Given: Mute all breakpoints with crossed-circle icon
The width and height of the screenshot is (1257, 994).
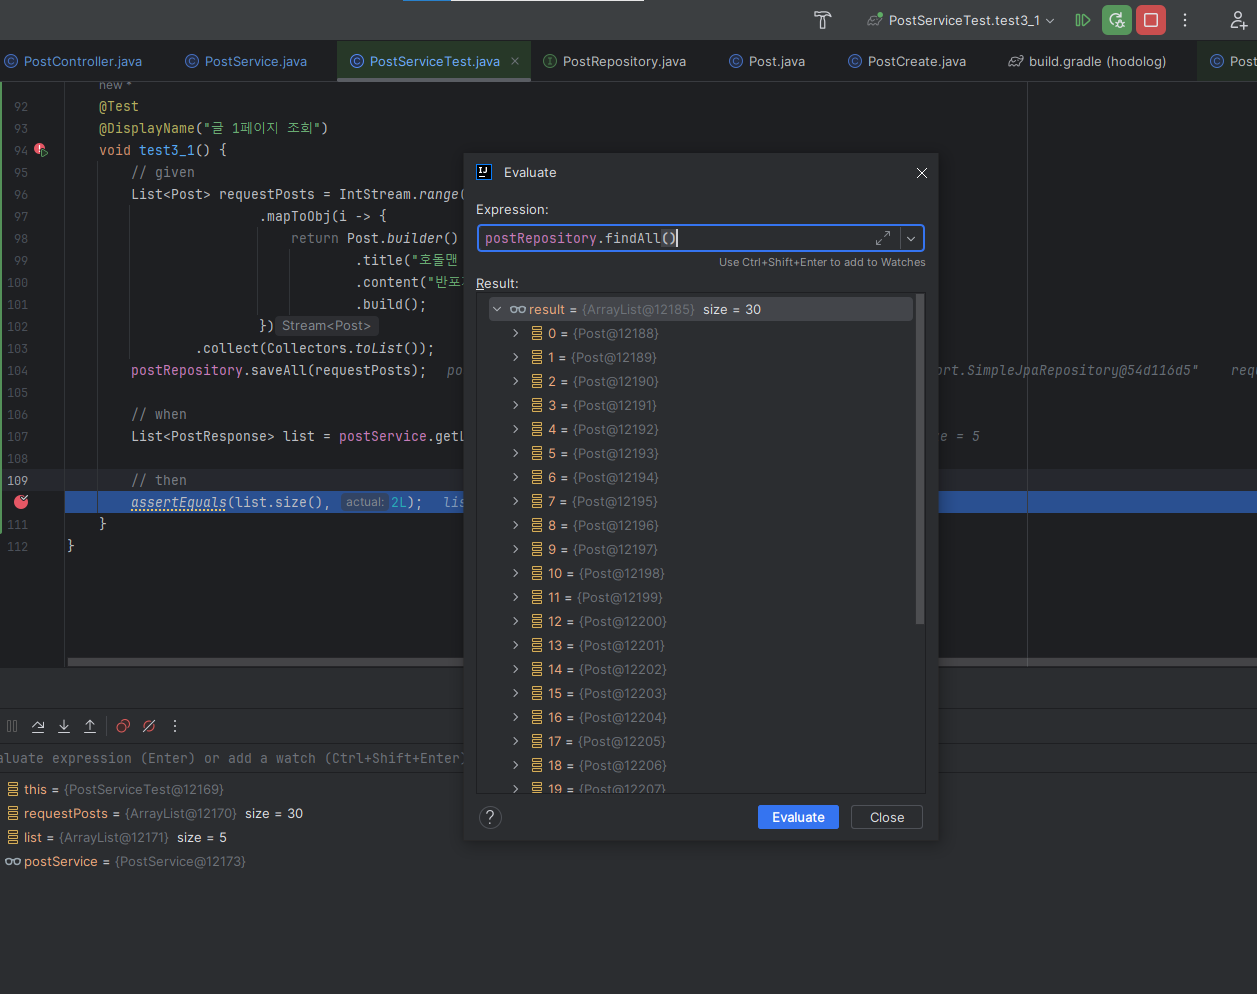Looking at the screenshot, I should (148, 726).
